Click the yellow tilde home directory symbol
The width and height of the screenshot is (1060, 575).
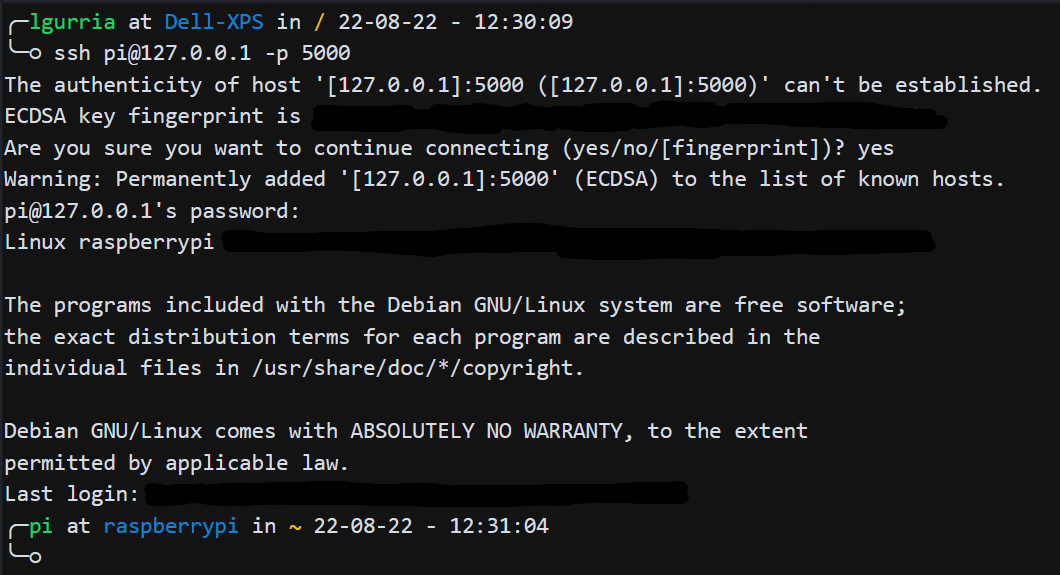(x=295, y=526)
